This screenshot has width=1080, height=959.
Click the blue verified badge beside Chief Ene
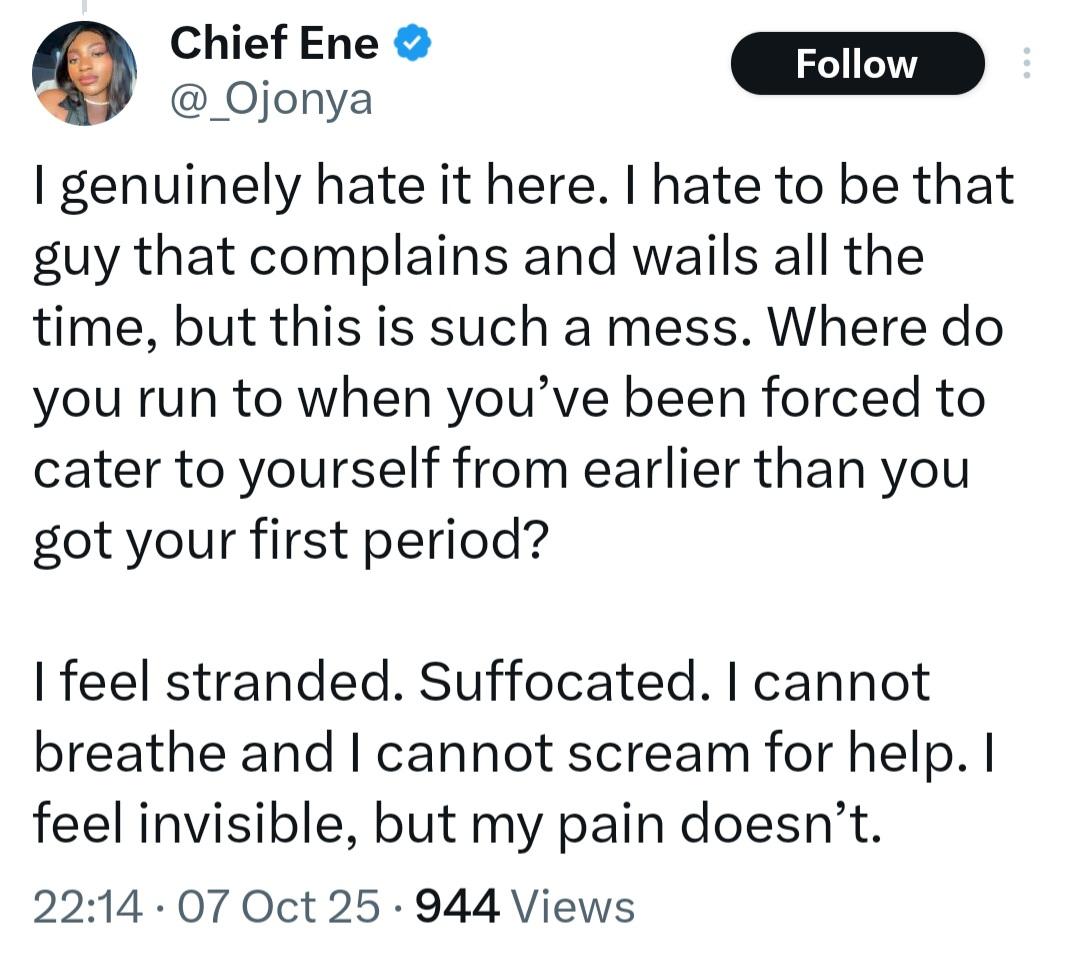[415, 45]
